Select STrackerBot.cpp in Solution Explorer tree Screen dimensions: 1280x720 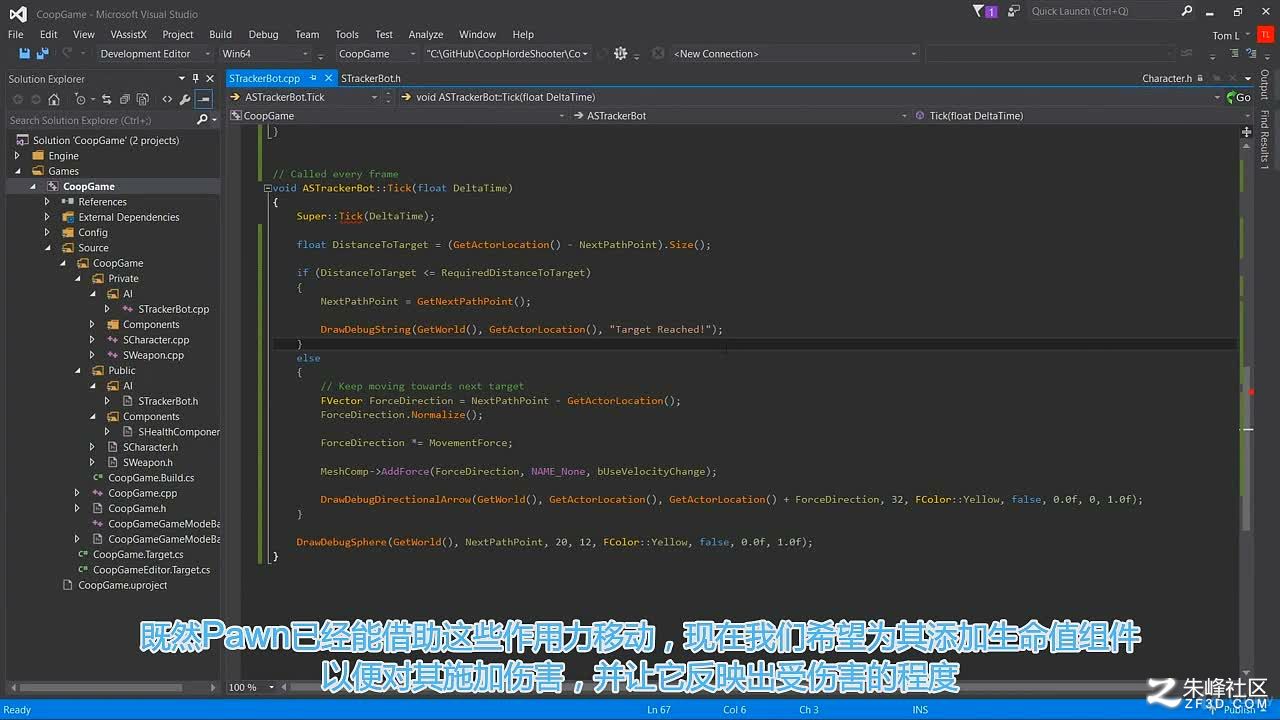click(x=173, y=309)
